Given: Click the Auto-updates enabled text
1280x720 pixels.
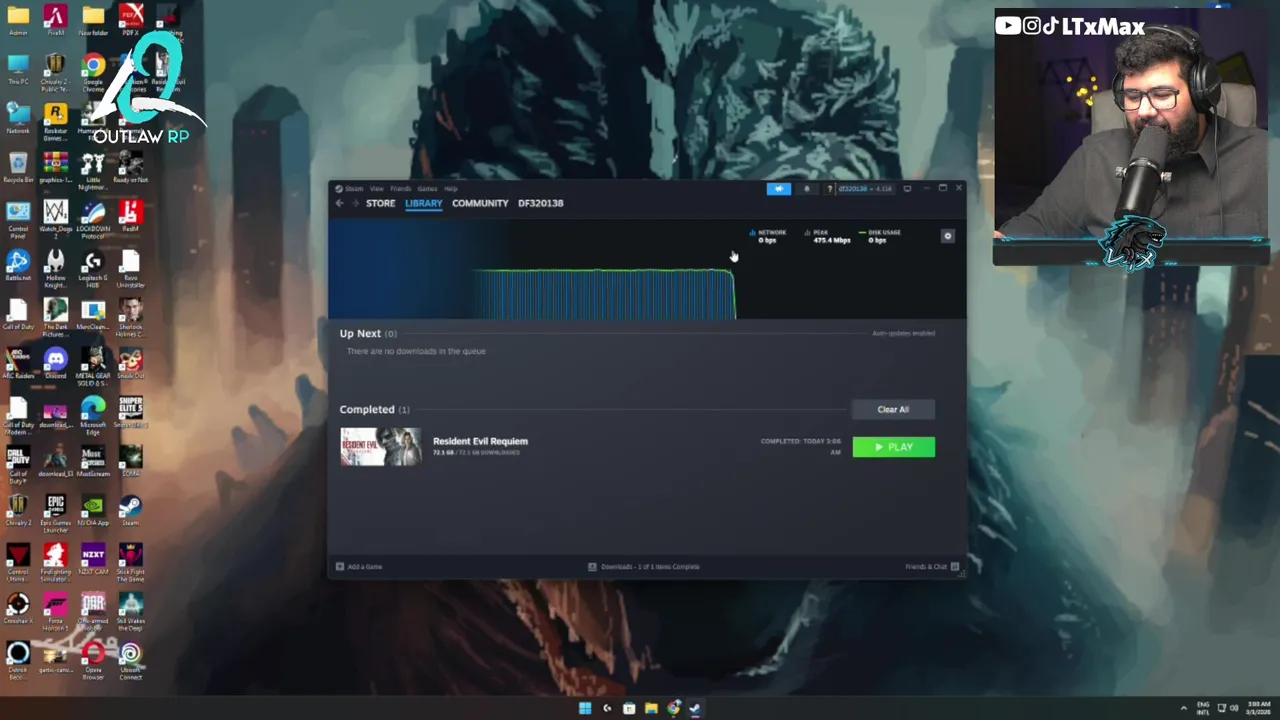Looking at the screenshot, I should coord(903,333).
